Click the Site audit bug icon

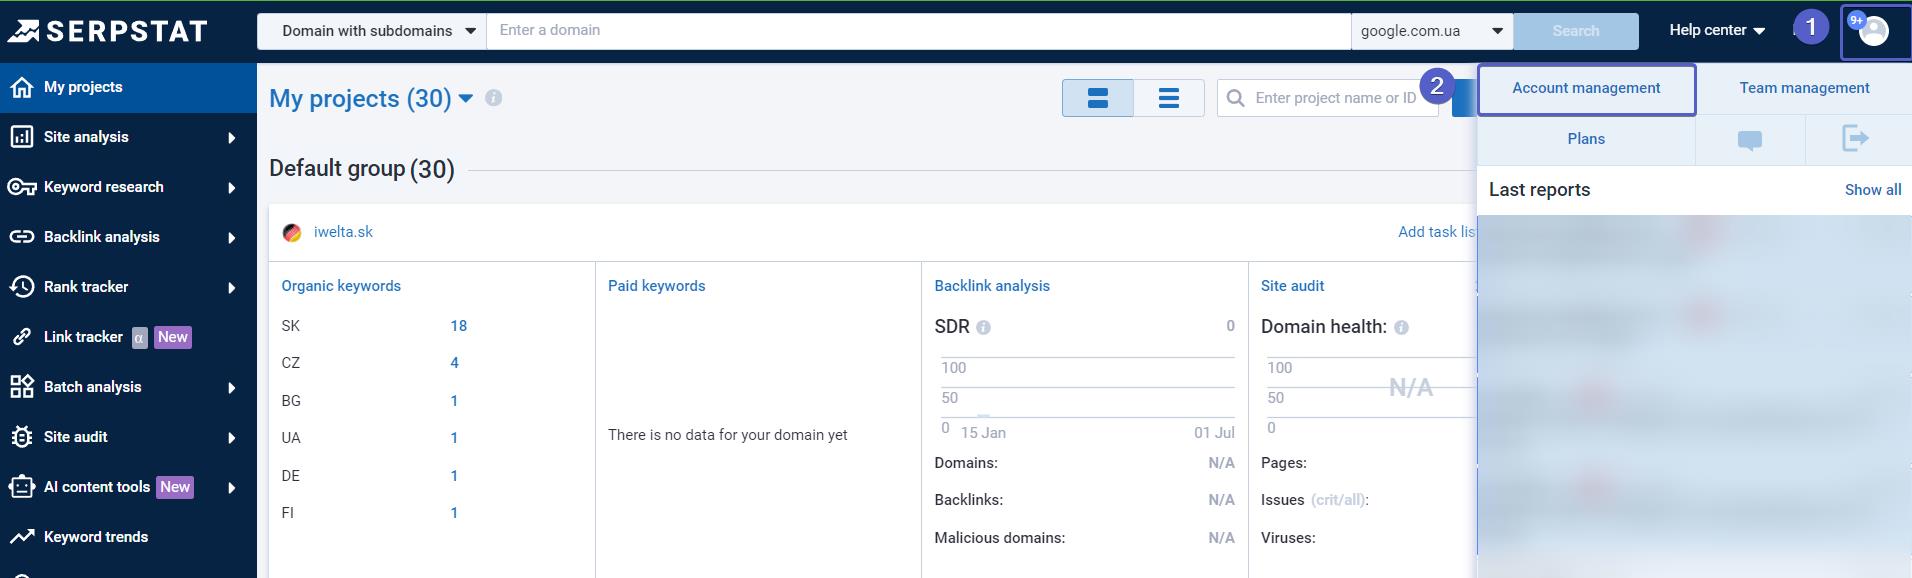click(21, 437)
